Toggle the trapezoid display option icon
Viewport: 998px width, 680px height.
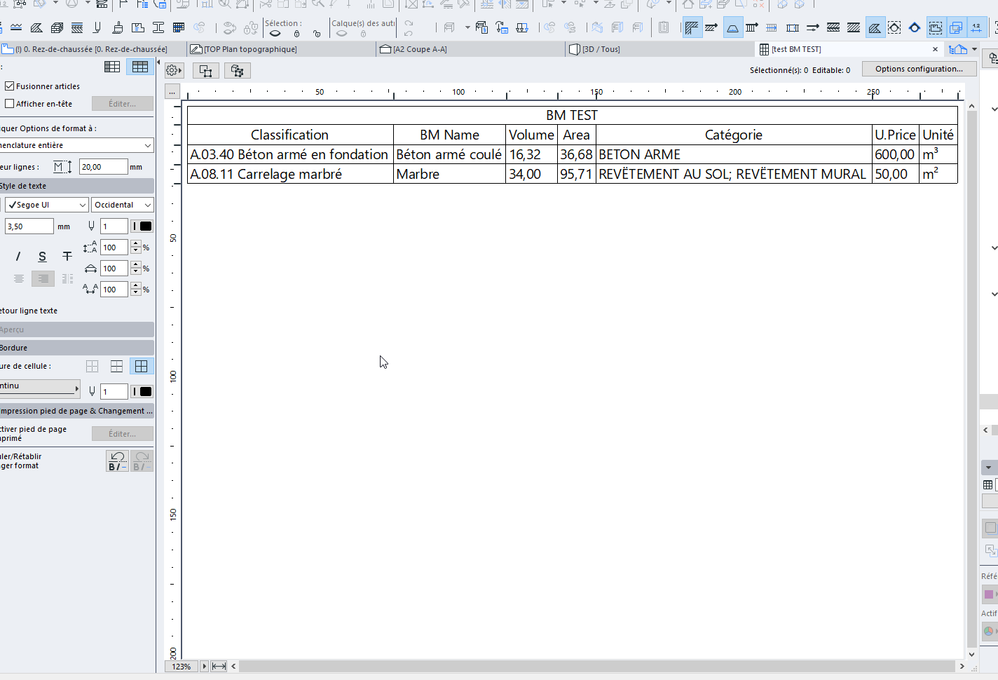coord(733,27)
